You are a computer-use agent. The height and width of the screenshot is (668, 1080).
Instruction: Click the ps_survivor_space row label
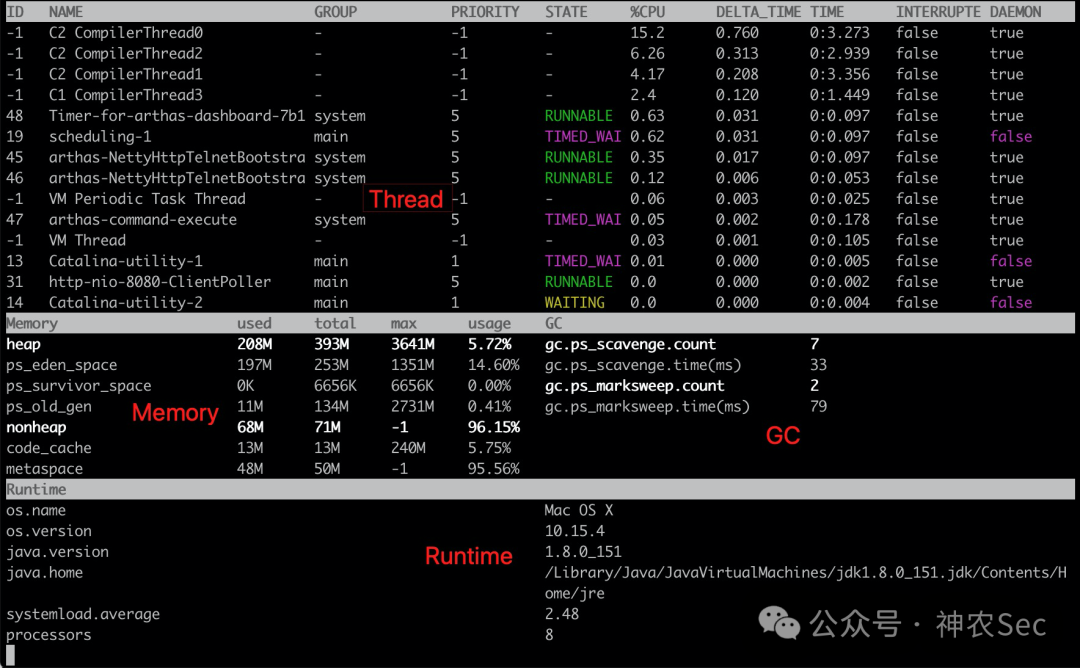(79, 386)
